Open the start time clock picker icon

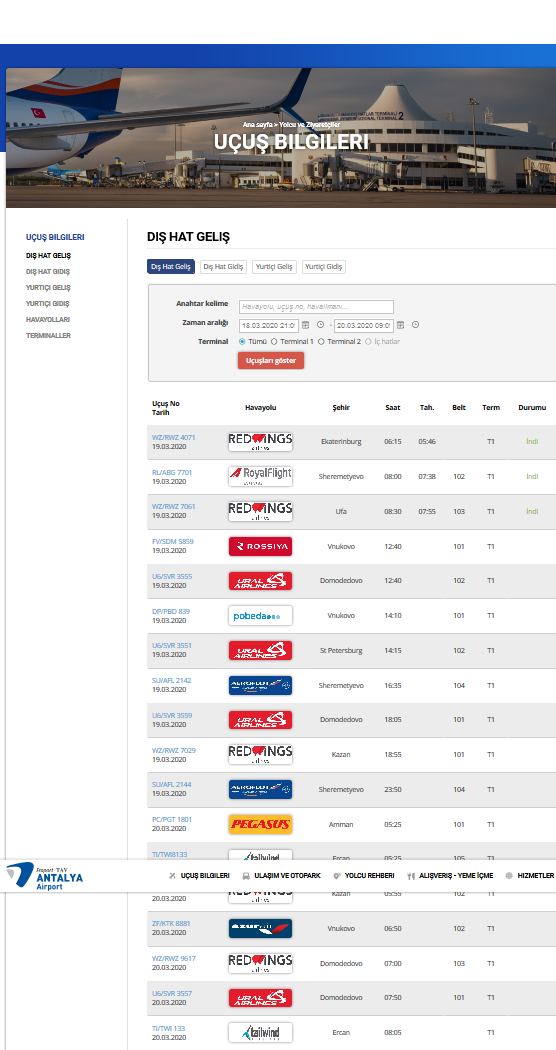click(320, 325)
